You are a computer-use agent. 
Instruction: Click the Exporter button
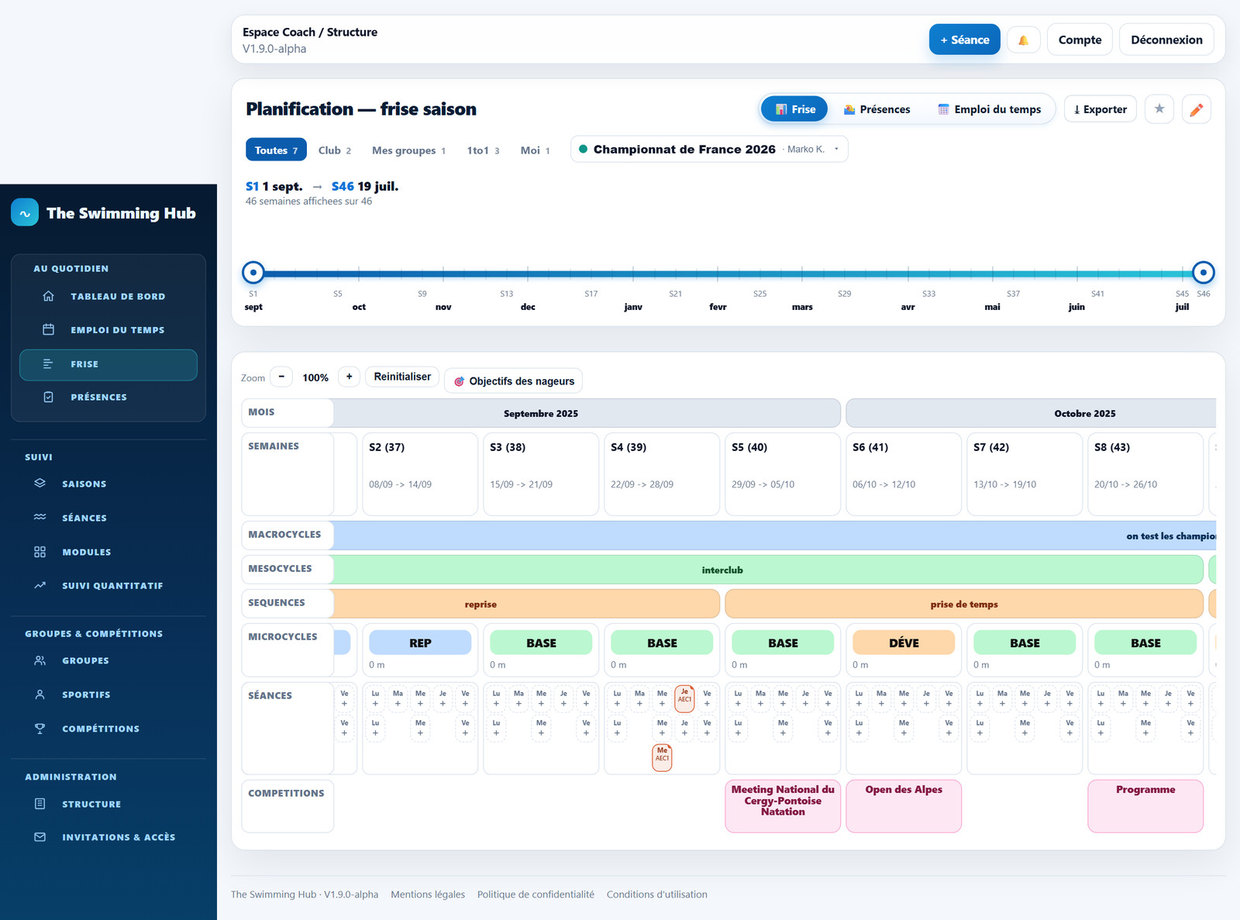tap(1100, 109)
